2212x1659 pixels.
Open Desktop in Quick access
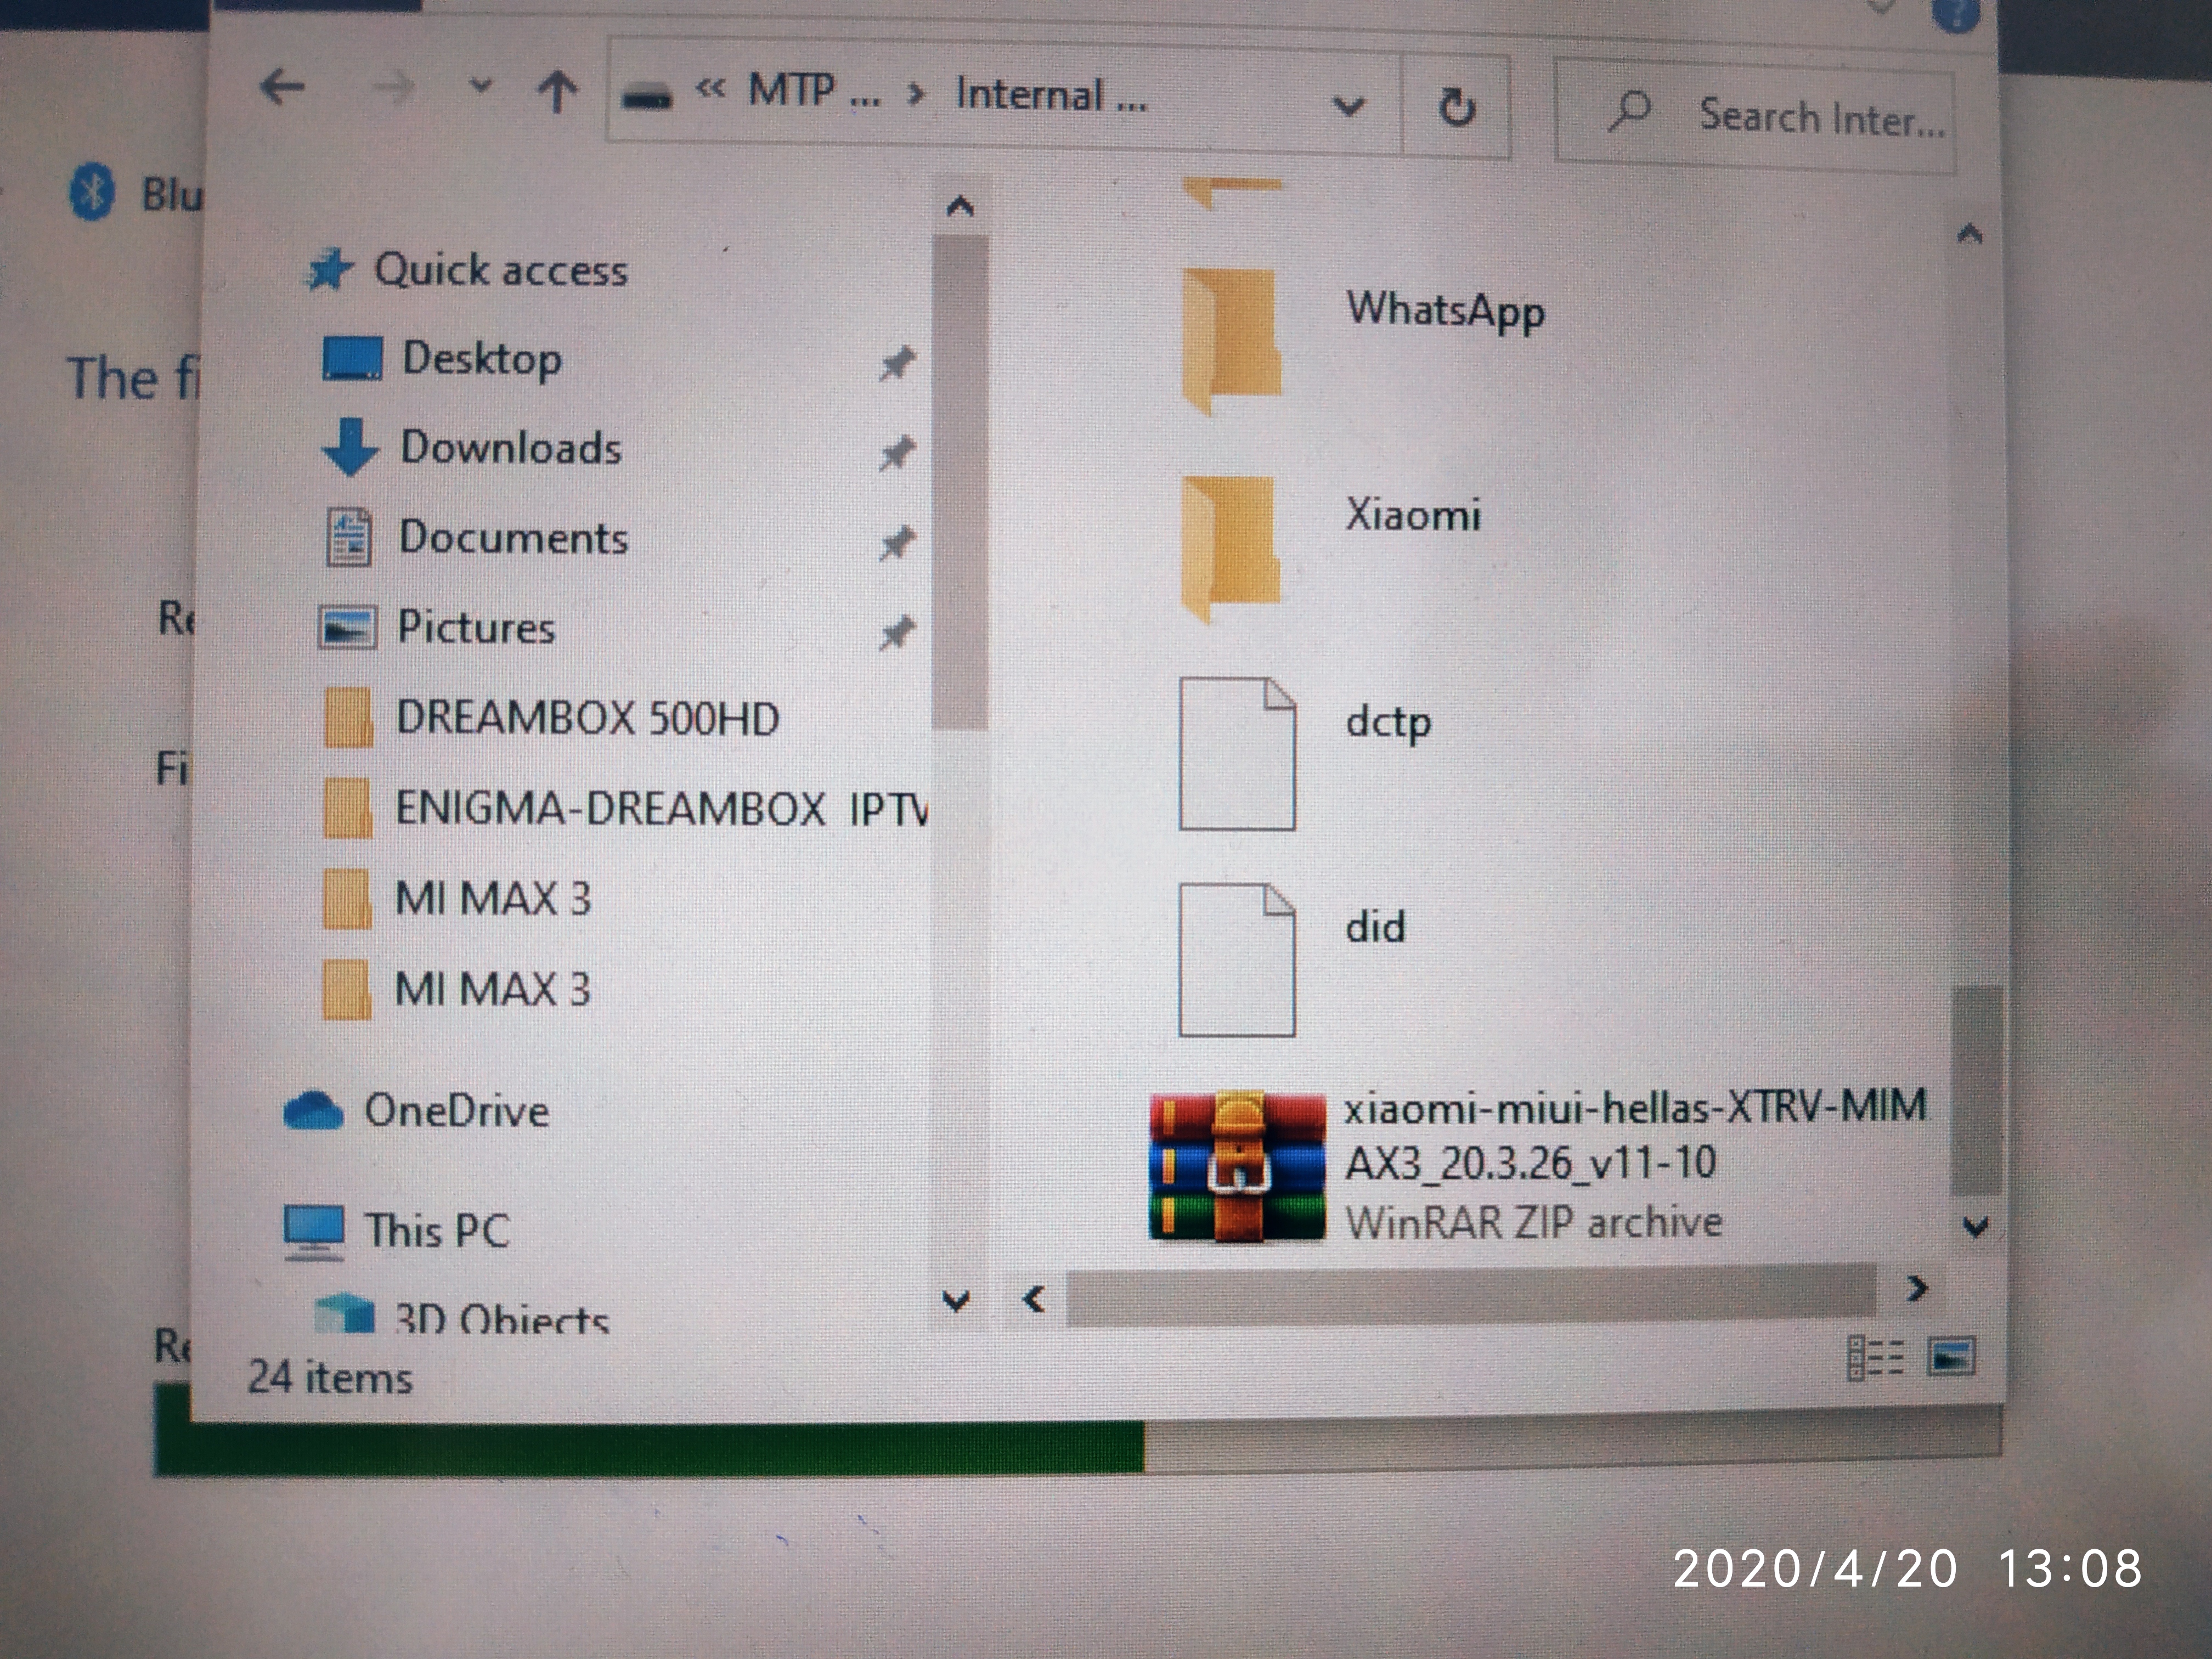click(x=481, y=359)
